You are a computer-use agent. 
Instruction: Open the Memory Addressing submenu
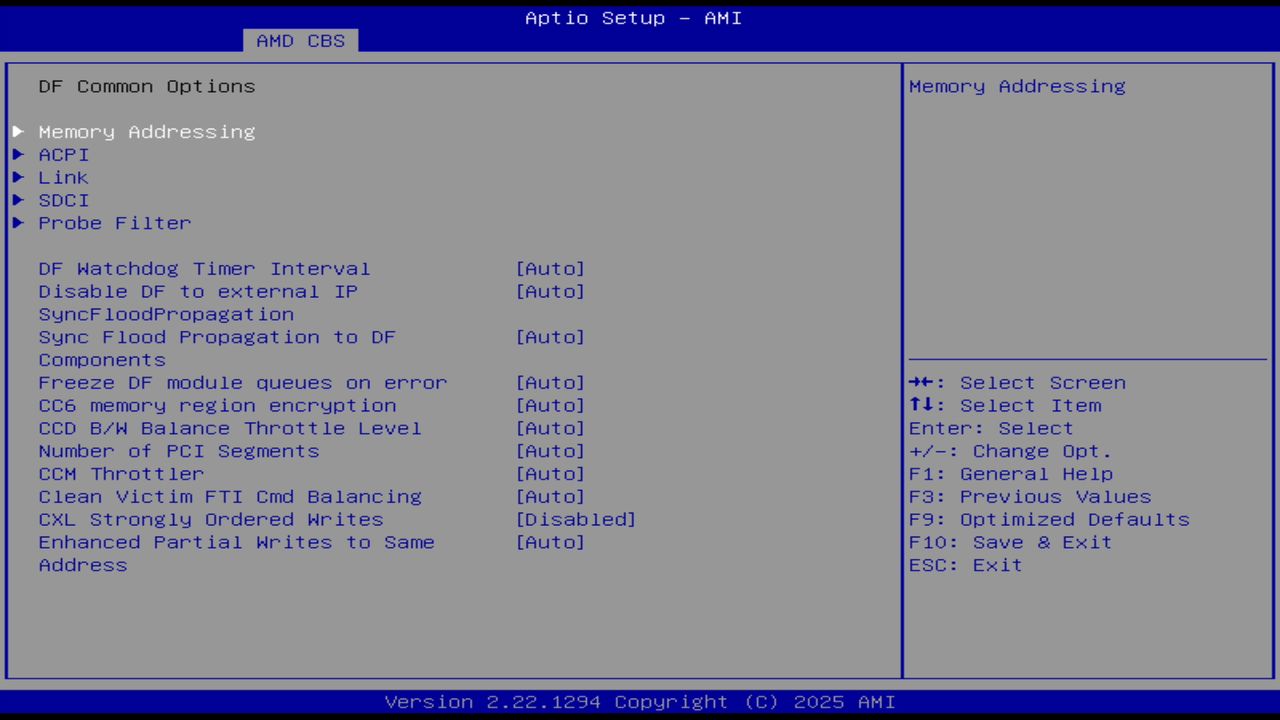coord(147,132)
